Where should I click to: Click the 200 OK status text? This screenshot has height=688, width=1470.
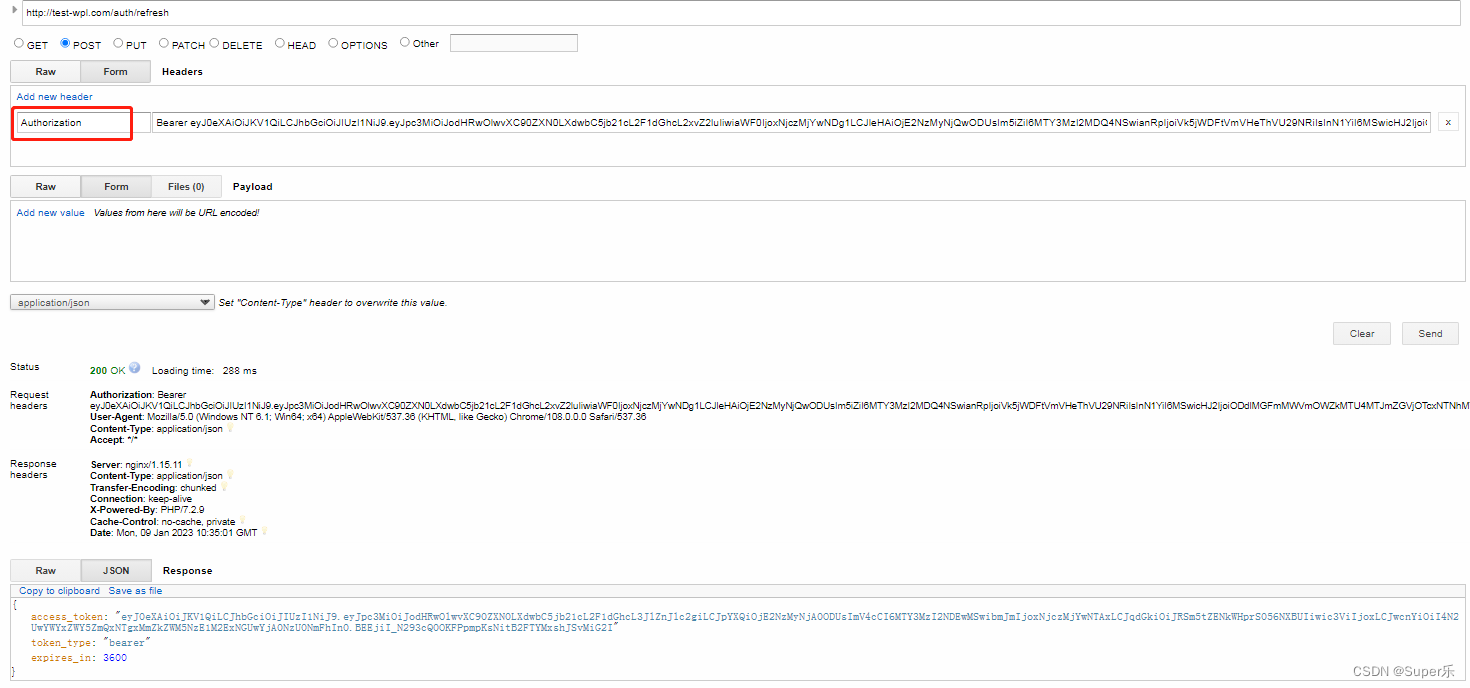[108, 370]
